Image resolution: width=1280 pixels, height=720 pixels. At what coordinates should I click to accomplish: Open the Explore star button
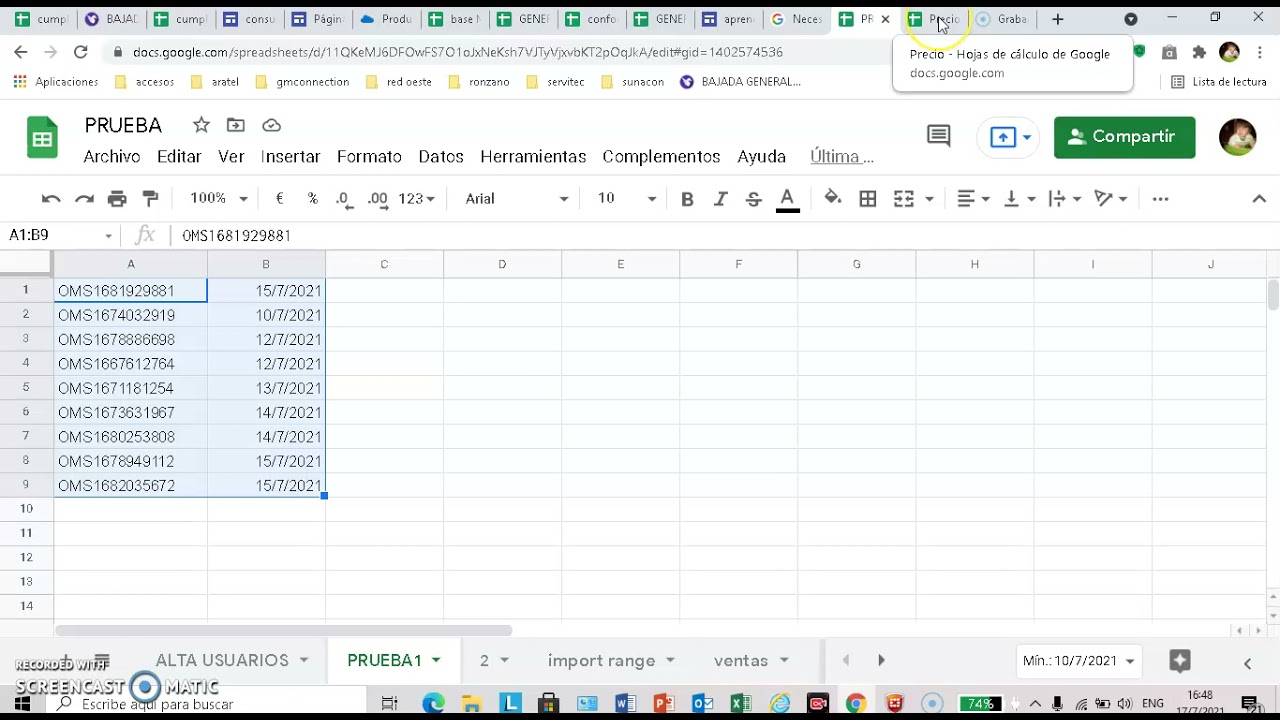1180,661
